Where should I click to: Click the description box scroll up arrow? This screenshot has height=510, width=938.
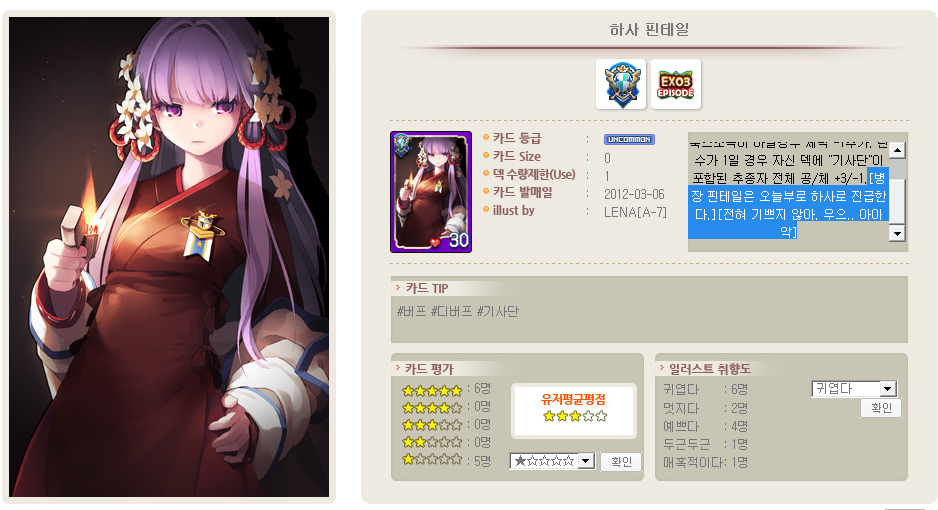(x=897, y=149)
